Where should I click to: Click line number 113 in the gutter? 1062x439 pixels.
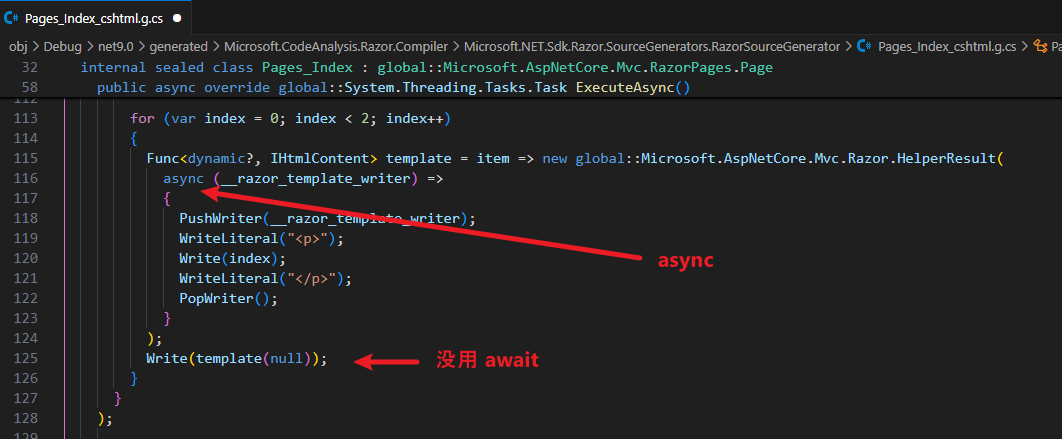click(x=26, y=119)
